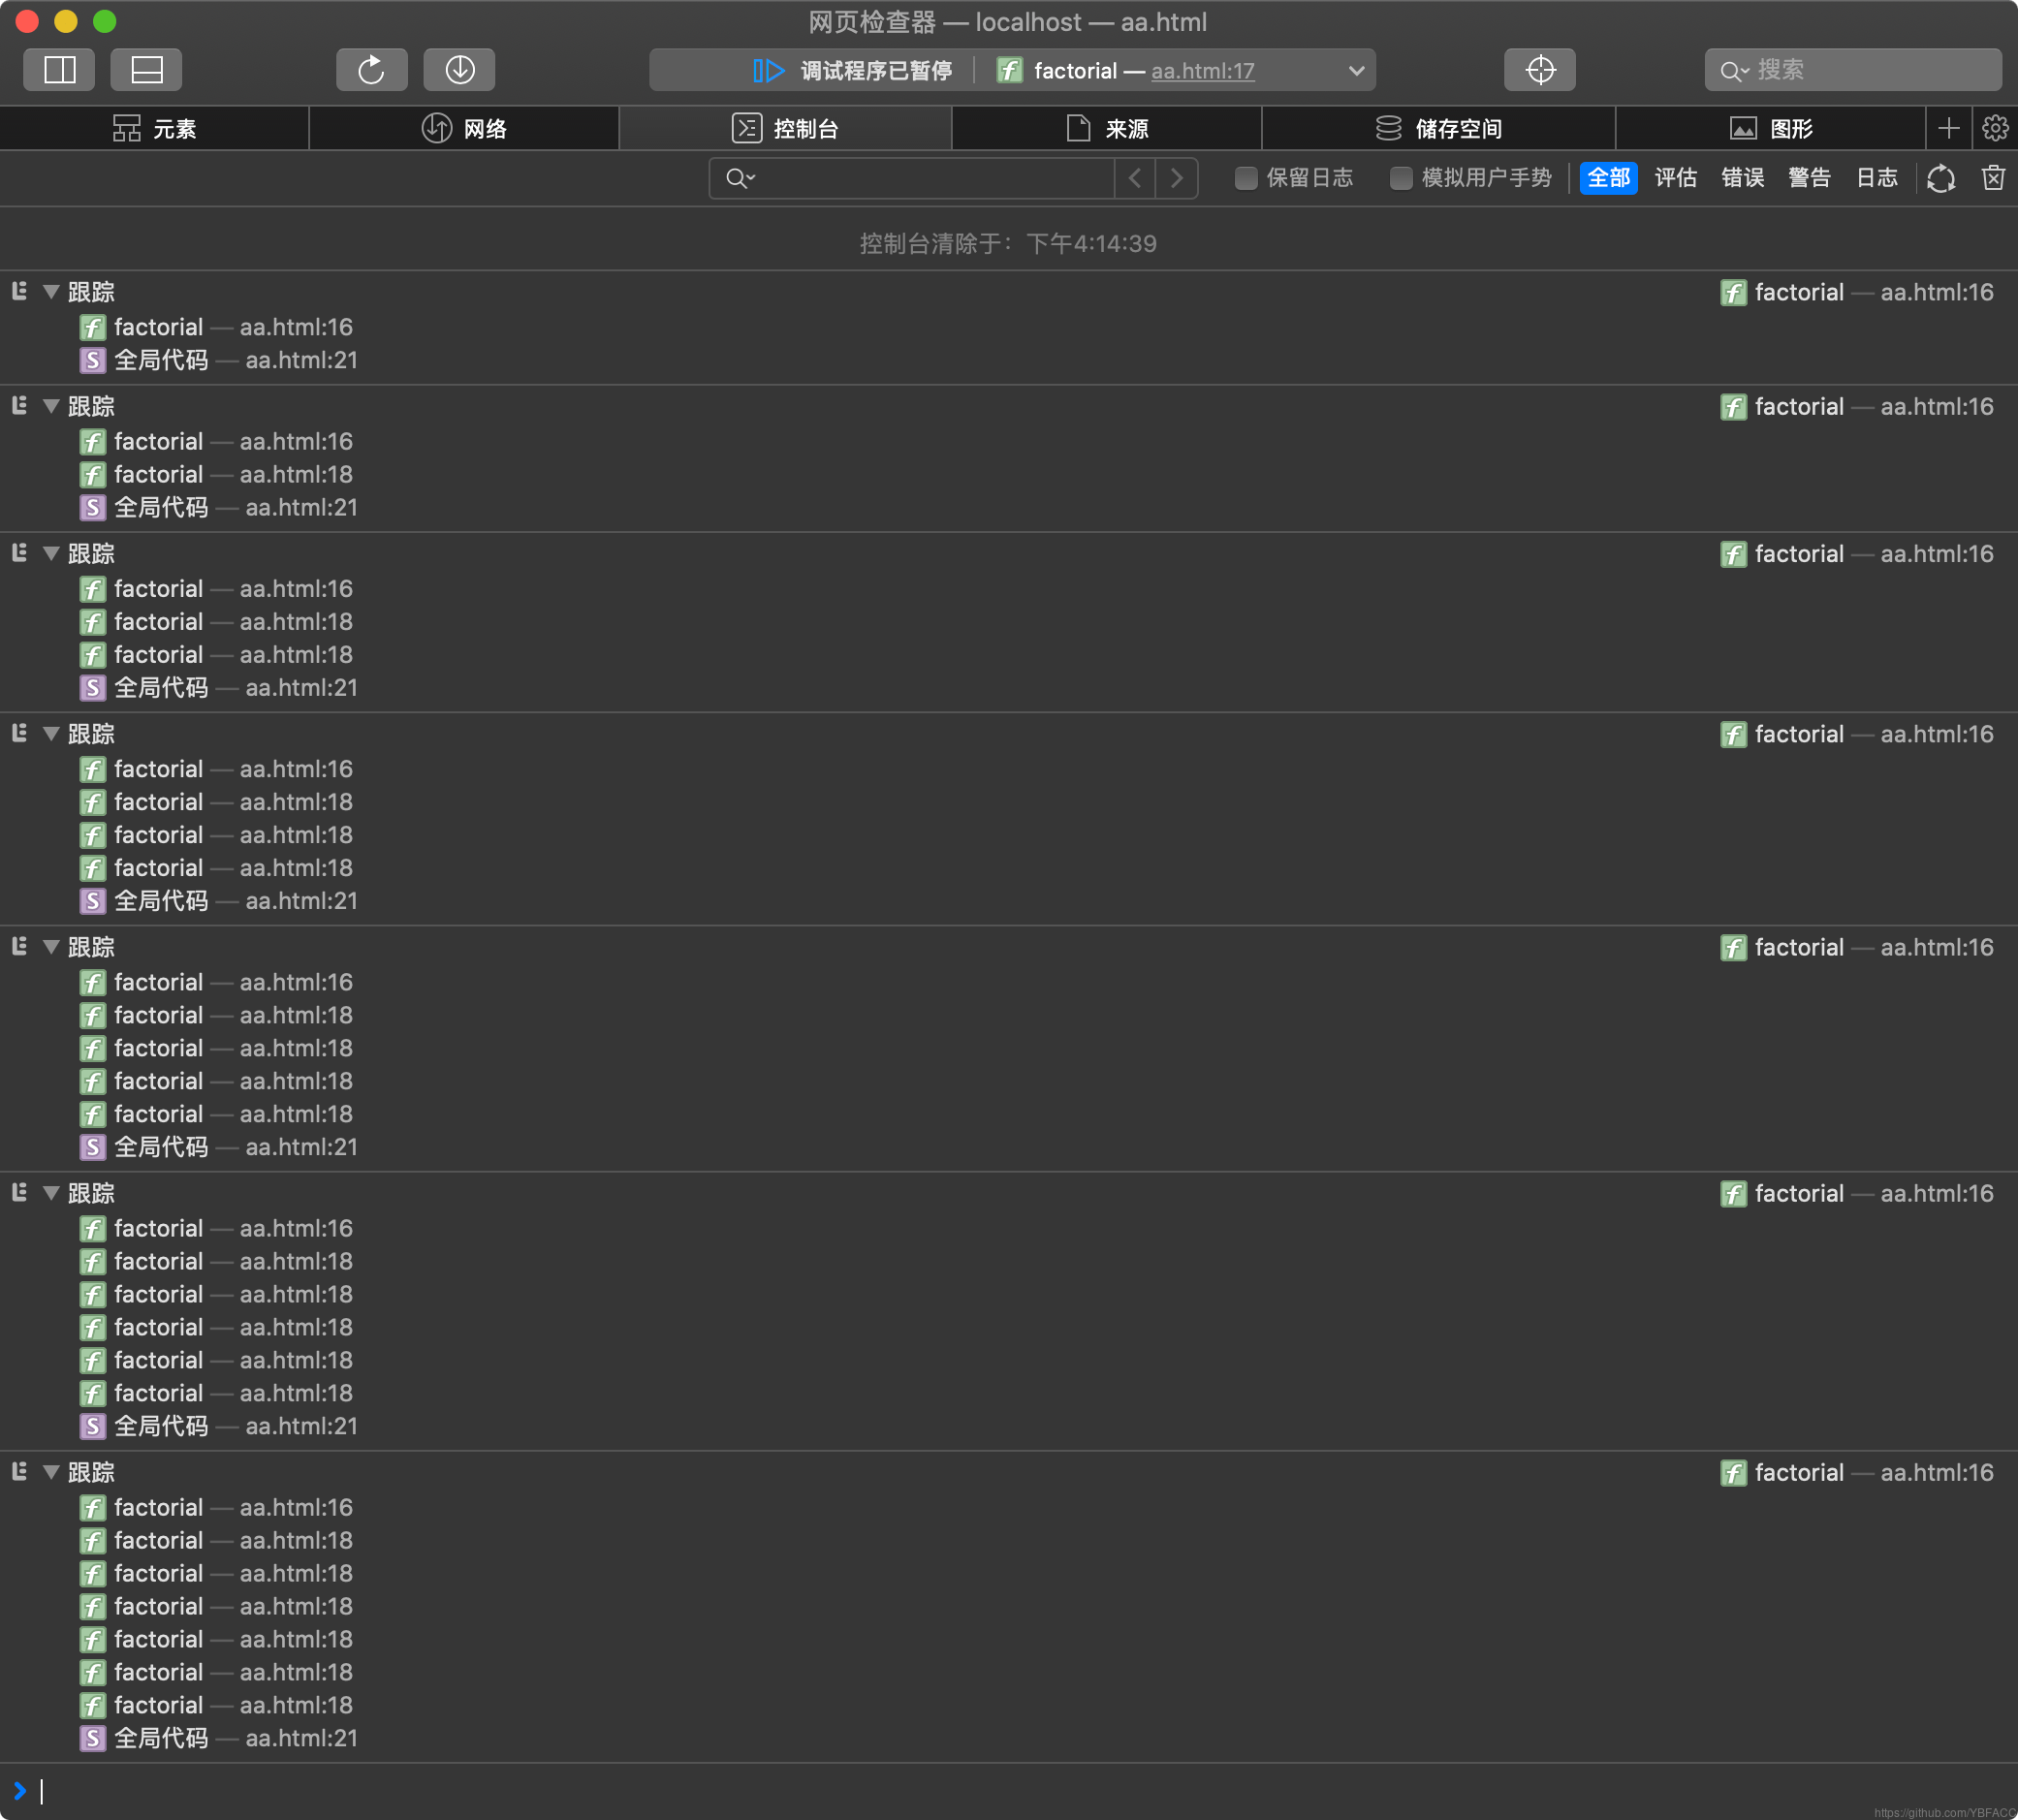Viewport: 2018px width, 1820px height.
Task: Click the 控制台清除于 timestamp message
Action: point(1008,243)
